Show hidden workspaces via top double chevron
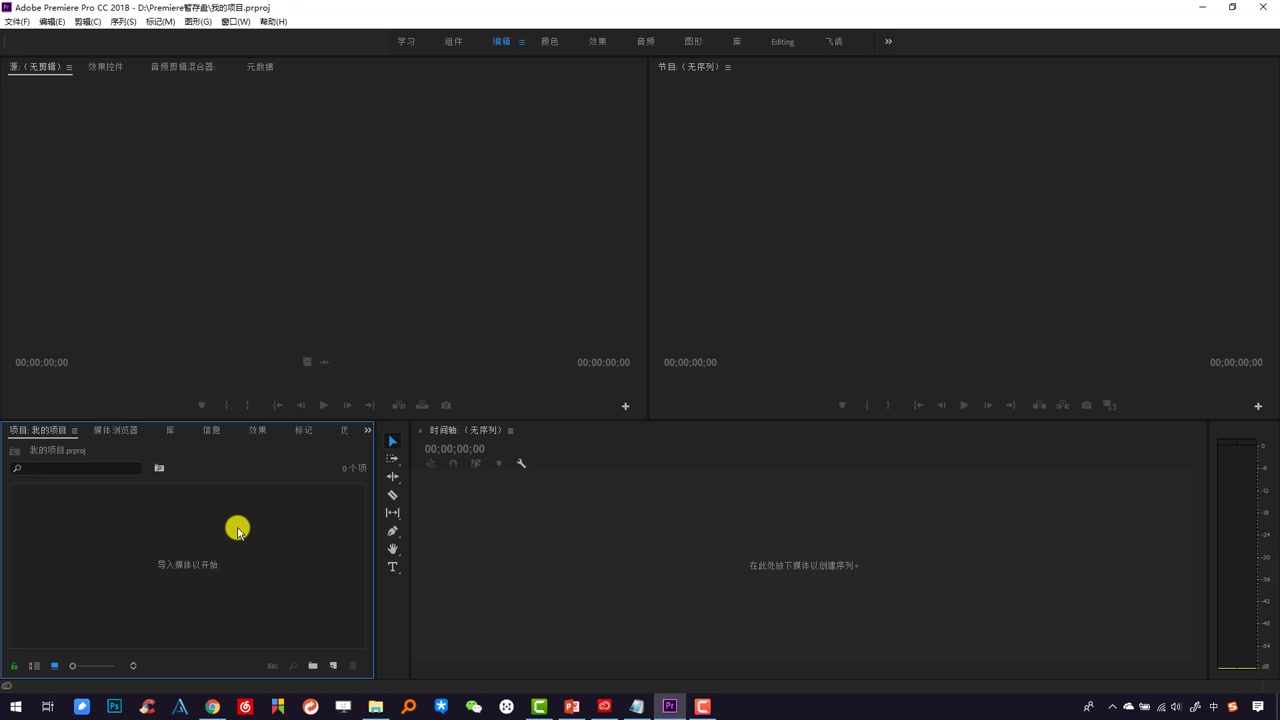The height and width of the screenshot is (720, 1280). (888, 42)
